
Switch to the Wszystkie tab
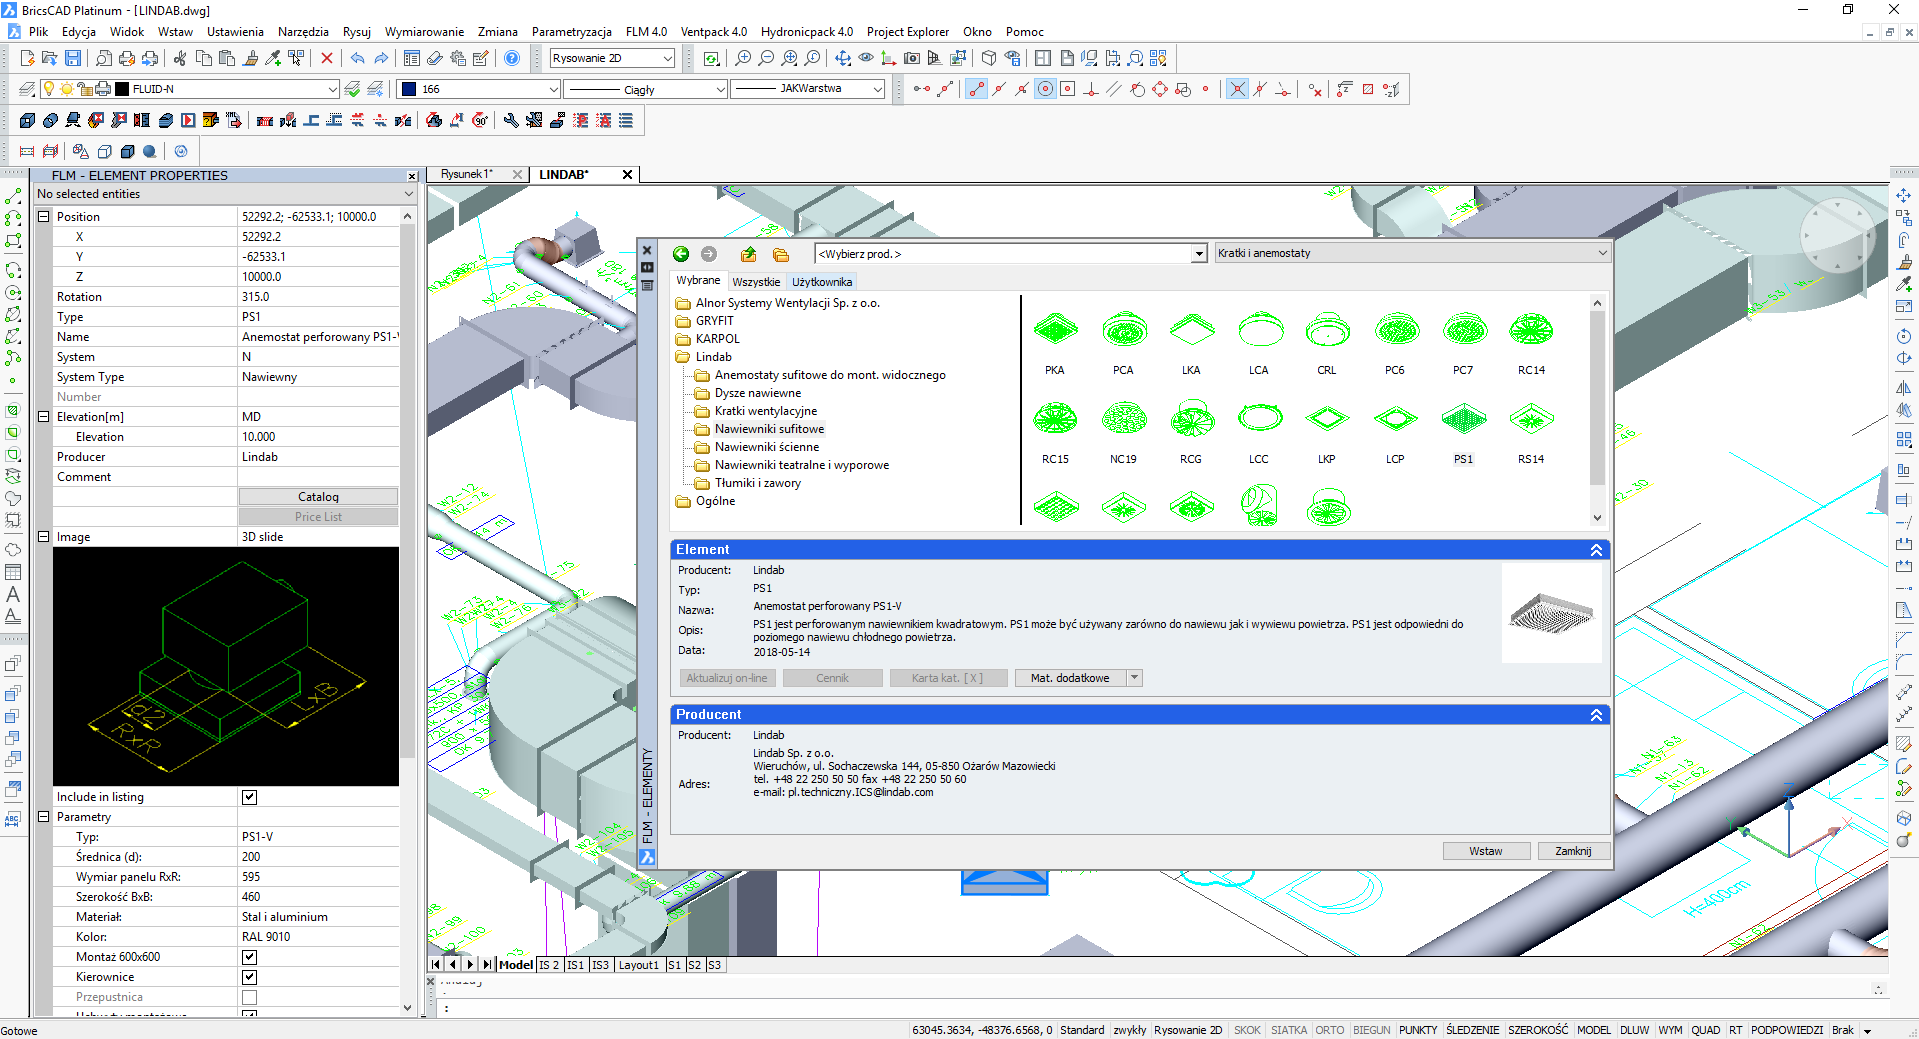coord(755,282)
